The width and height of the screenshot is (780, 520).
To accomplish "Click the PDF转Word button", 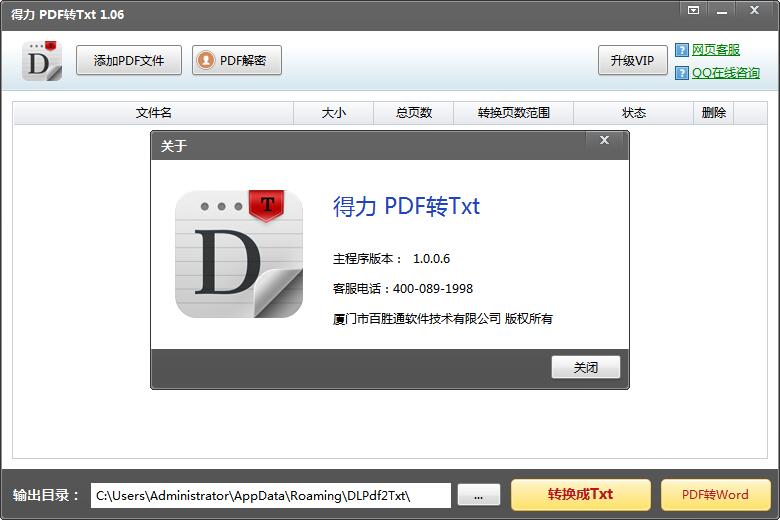I will (x=715, y=495).
